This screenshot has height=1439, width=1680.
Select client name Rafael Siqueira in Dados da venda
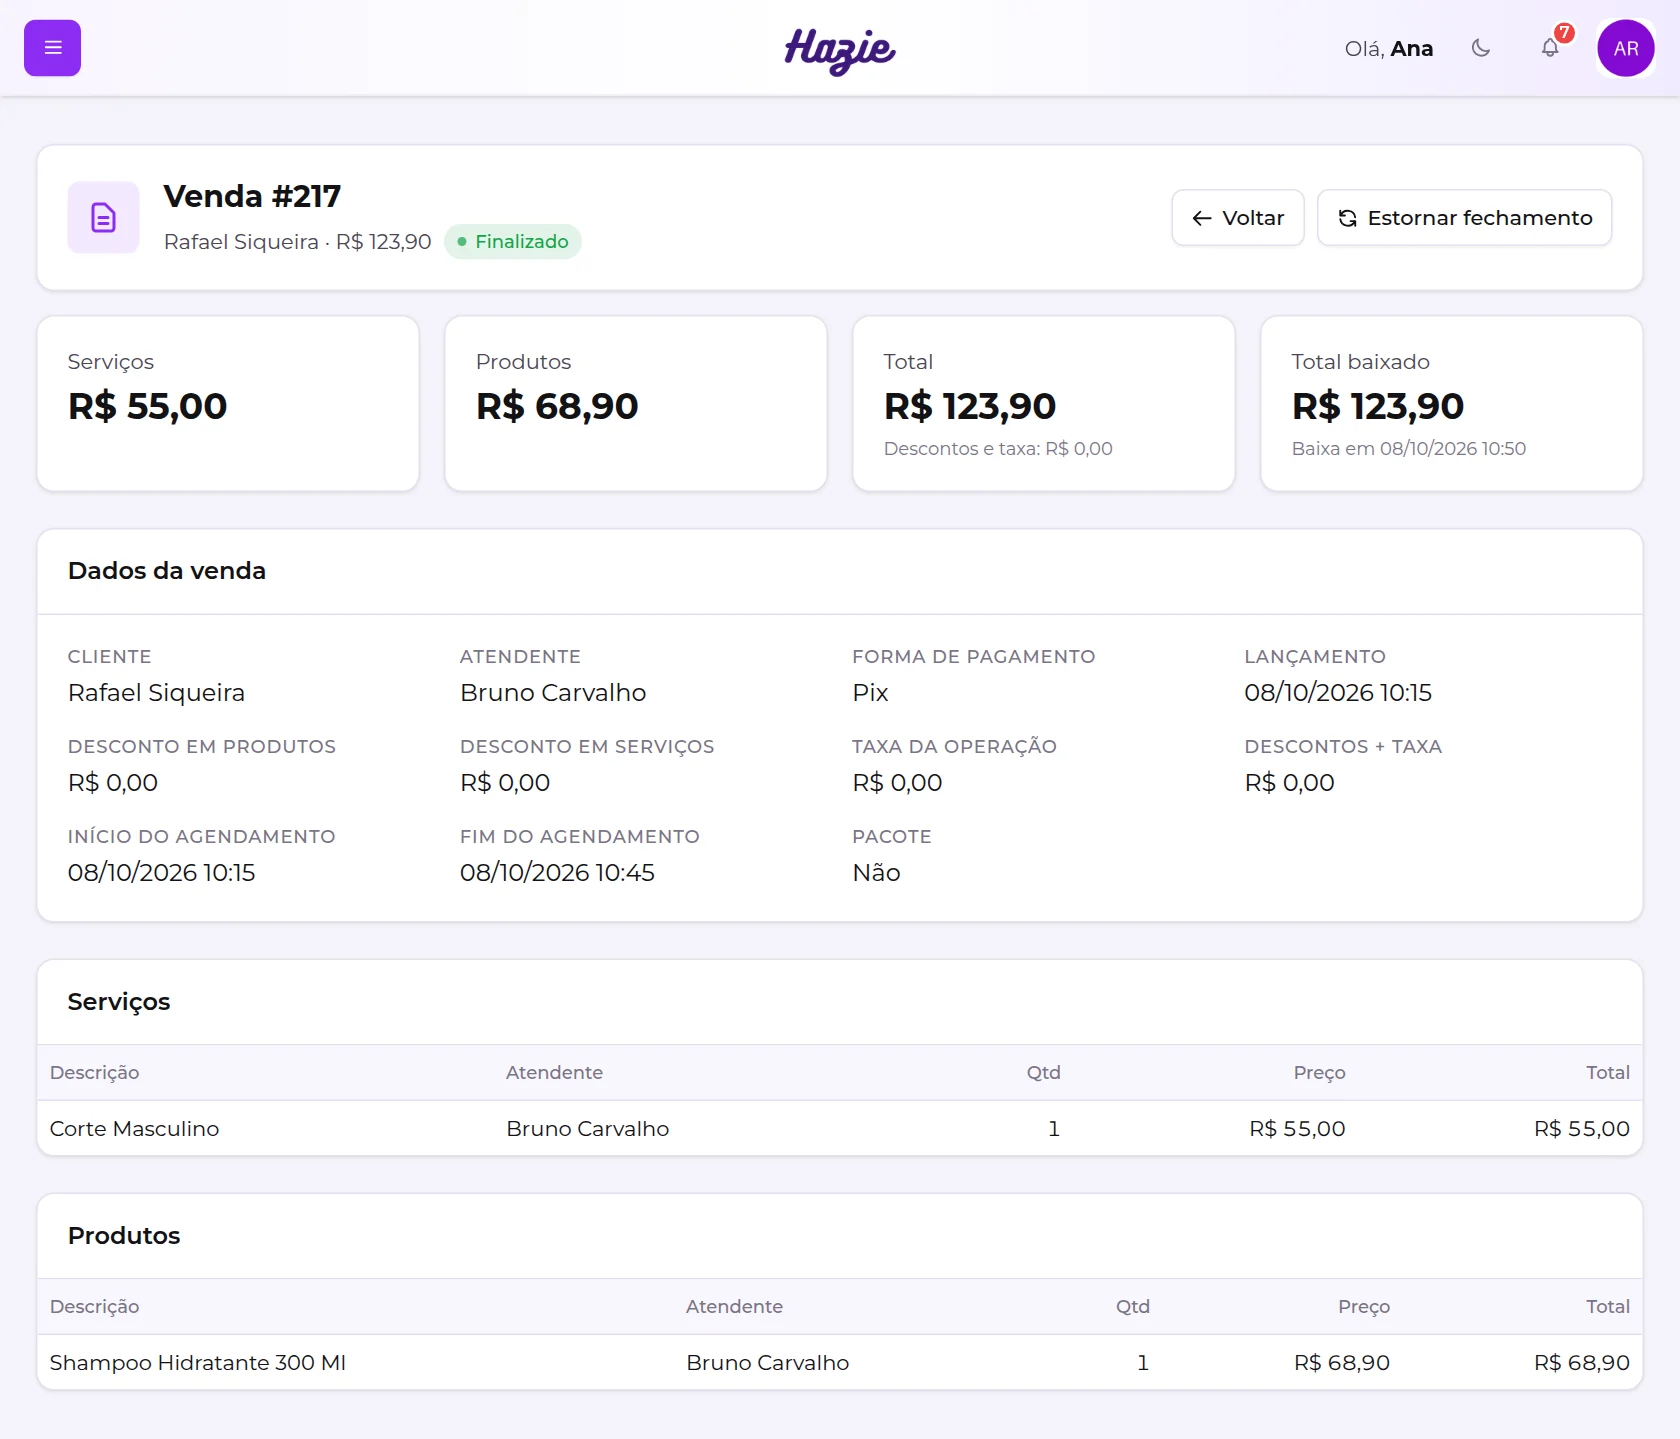pos(156,693)
